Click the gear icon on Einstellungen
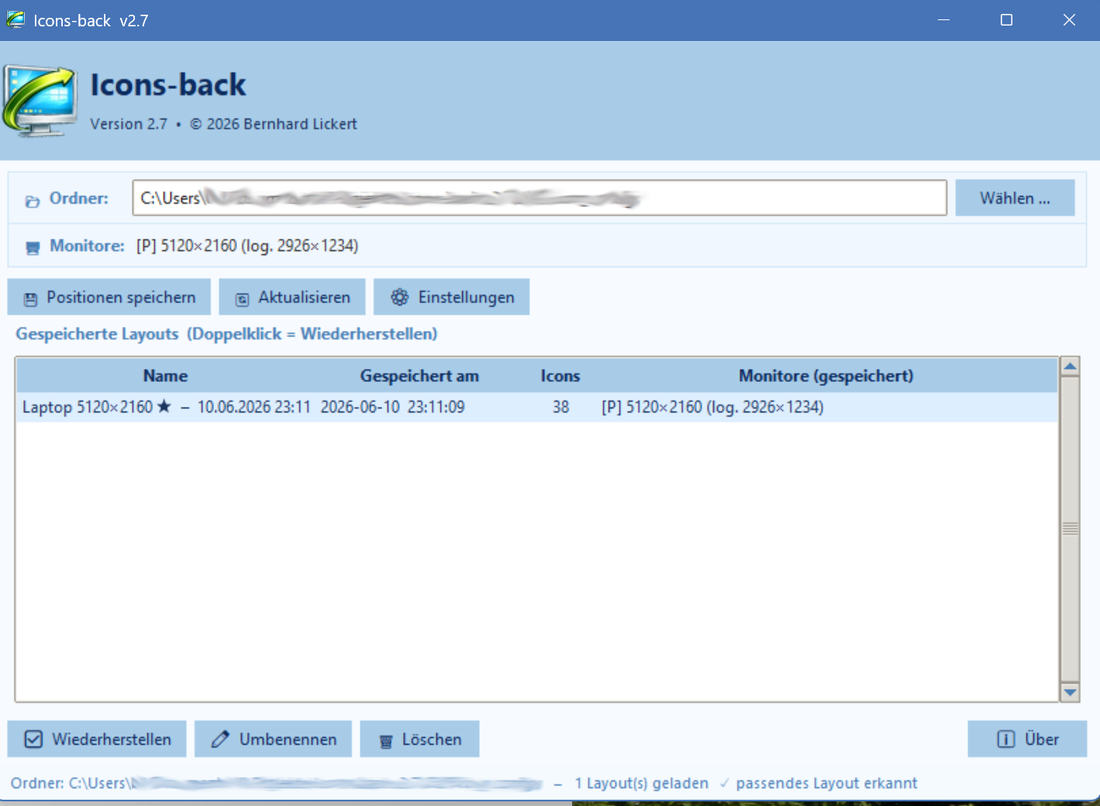The height and width of the screenshot is (806, 1100). click(400, 297)
